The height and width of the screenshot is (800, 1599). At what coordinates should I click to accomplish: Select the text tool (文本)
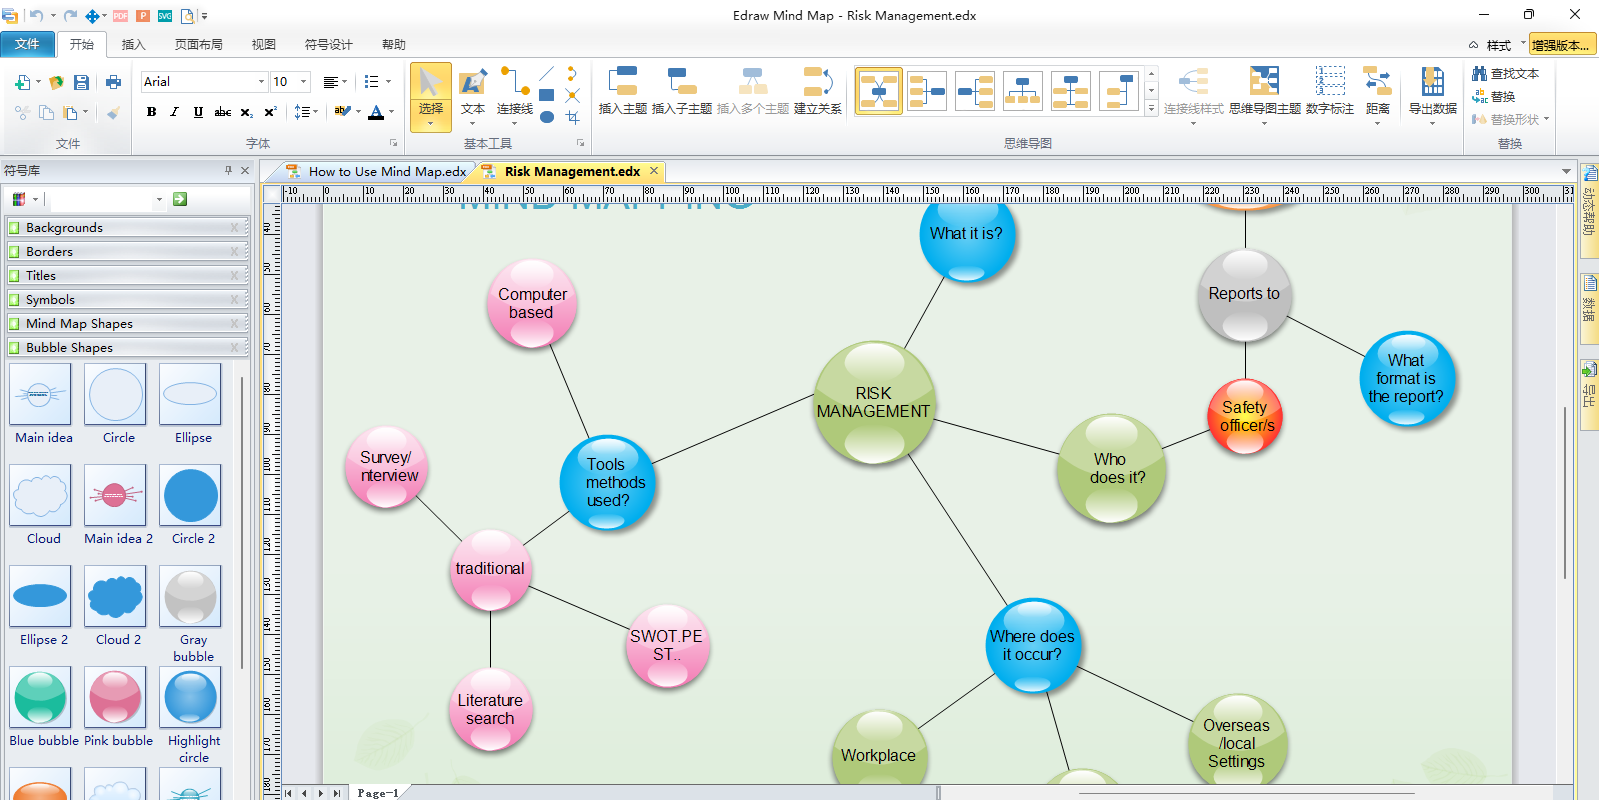pyautogui.click(x=472, y=92)
